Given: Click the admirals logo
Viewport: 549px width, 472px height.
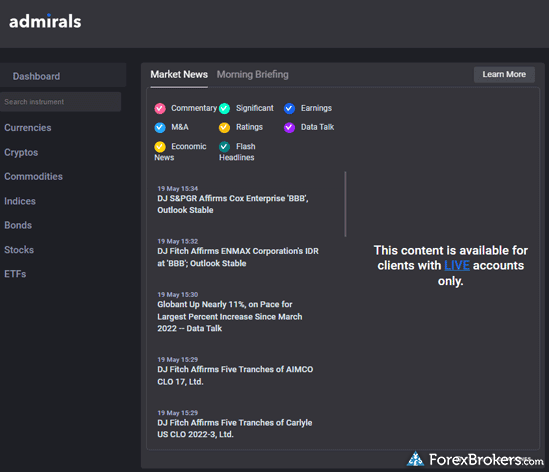Looking at the screenshot, I should tap(45, 21).
